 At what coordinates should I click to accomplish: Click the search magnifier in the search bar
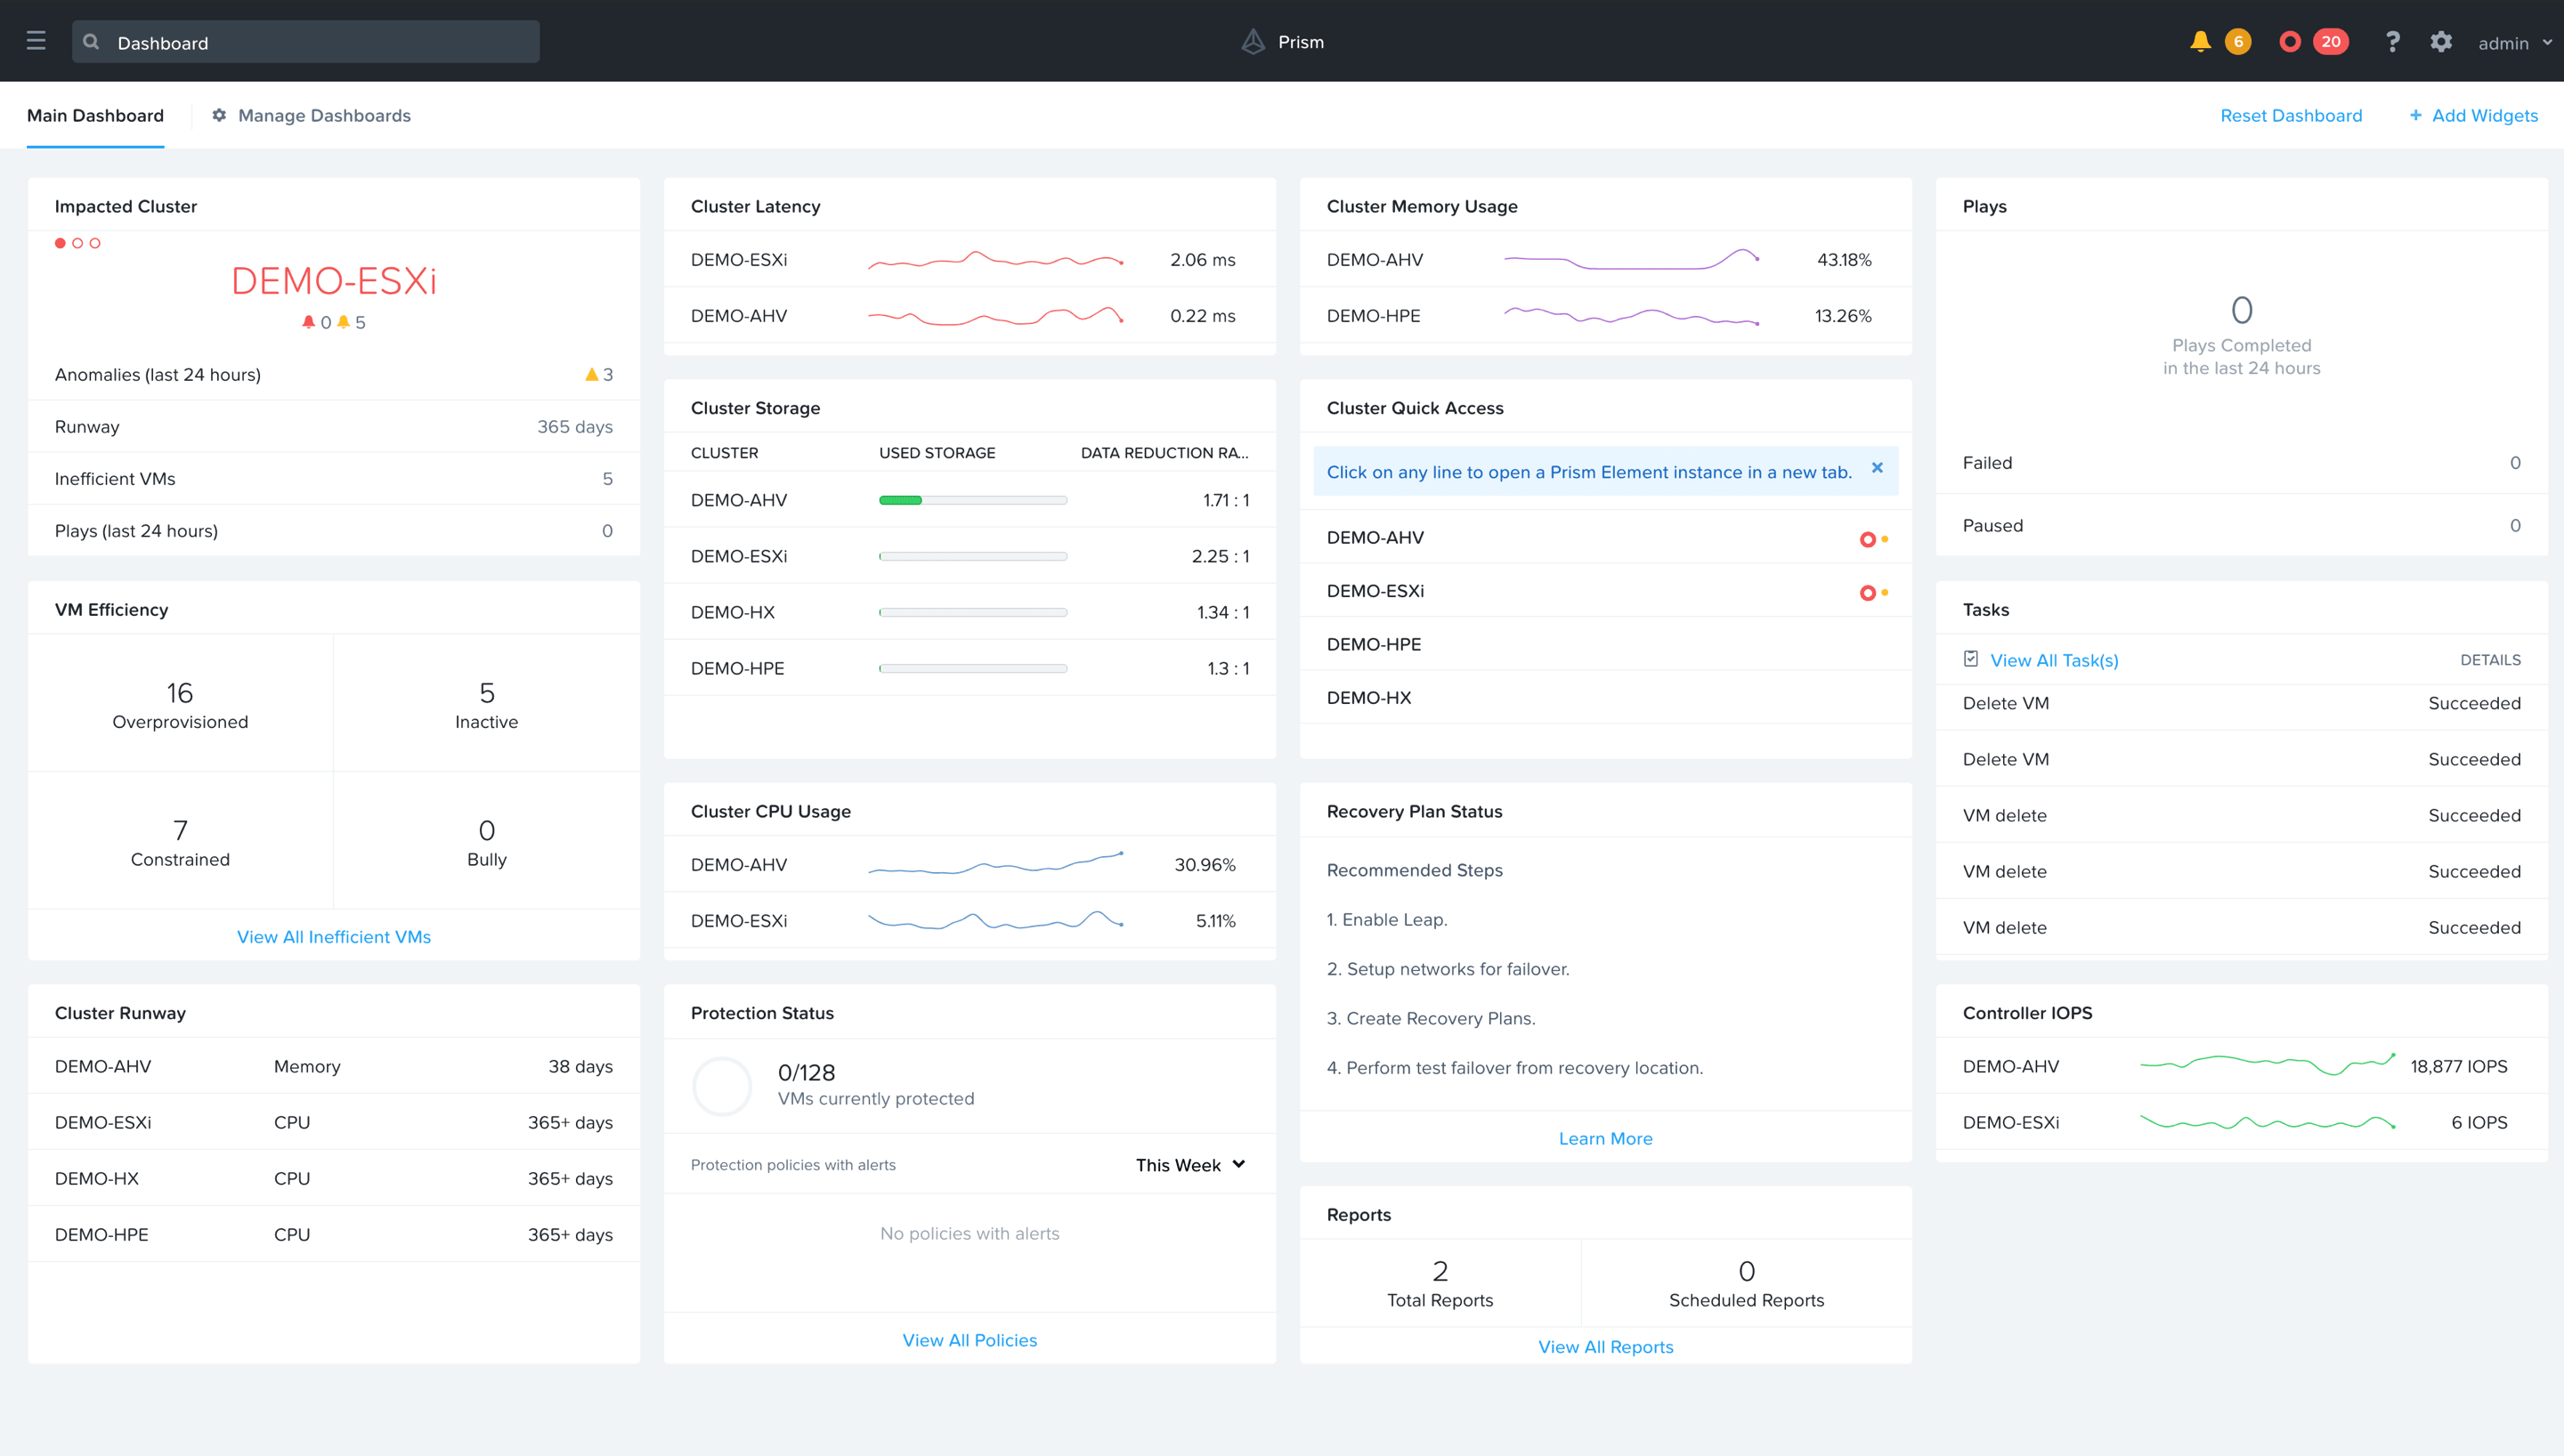(x=91, y=41)
